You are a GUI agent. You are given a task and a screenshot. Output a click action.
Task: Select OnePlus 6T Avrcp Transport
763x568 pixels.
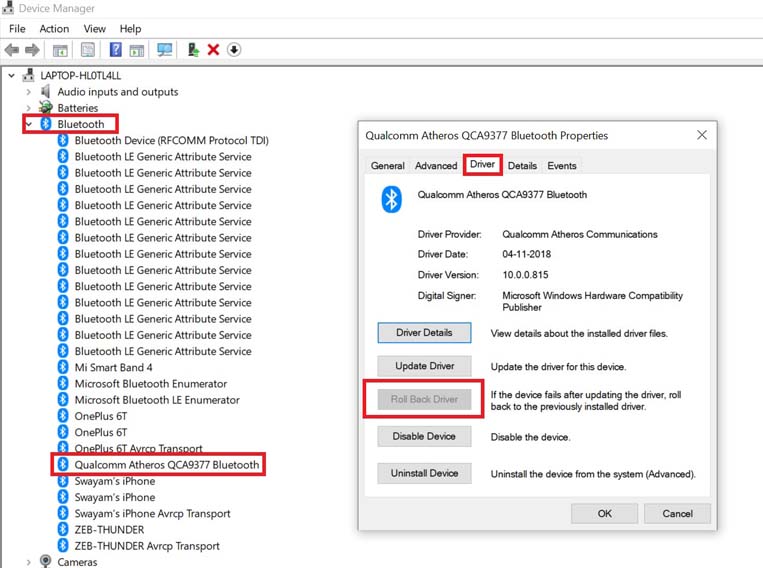(x=138, y=448)
